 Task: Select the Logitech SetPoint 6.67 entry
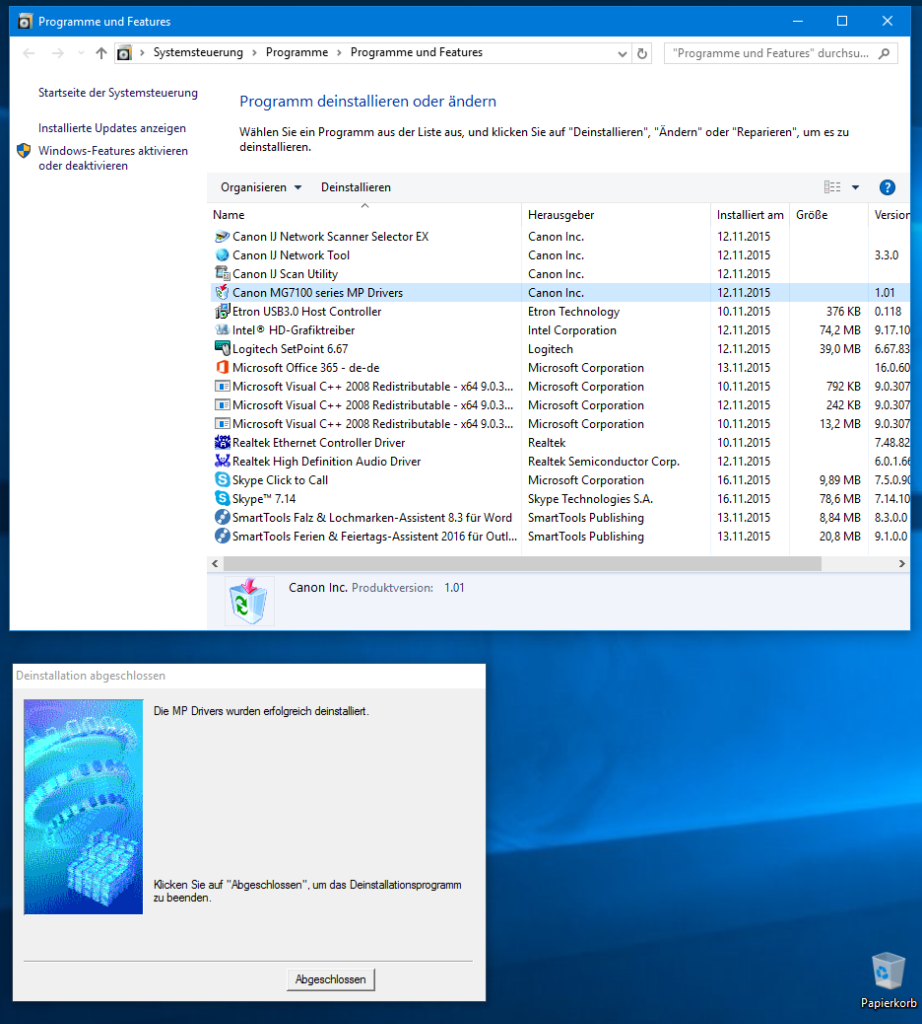pyautogui.click(x=290, y=349)
